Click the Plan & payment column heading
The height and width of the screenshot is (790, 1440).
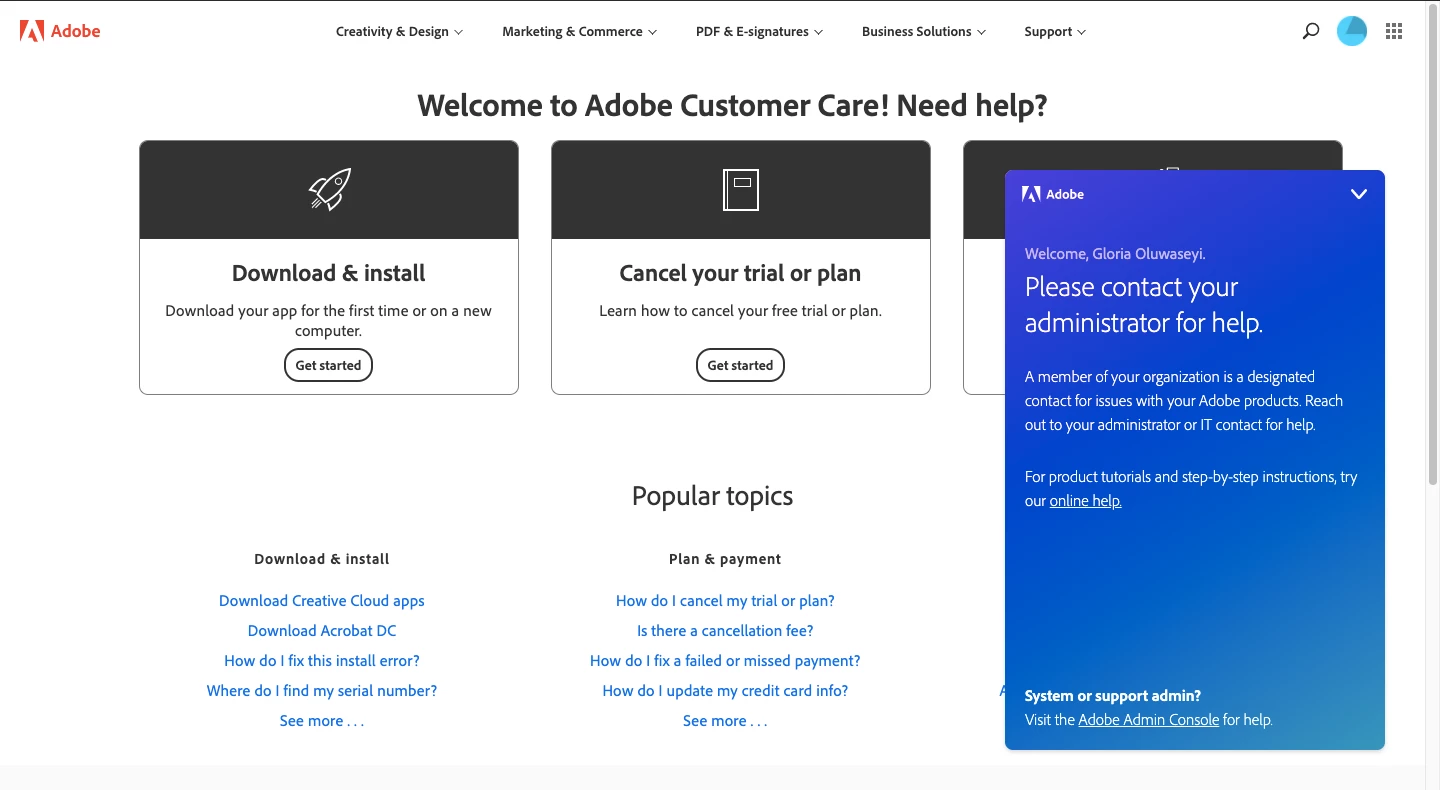click(725, 559)
